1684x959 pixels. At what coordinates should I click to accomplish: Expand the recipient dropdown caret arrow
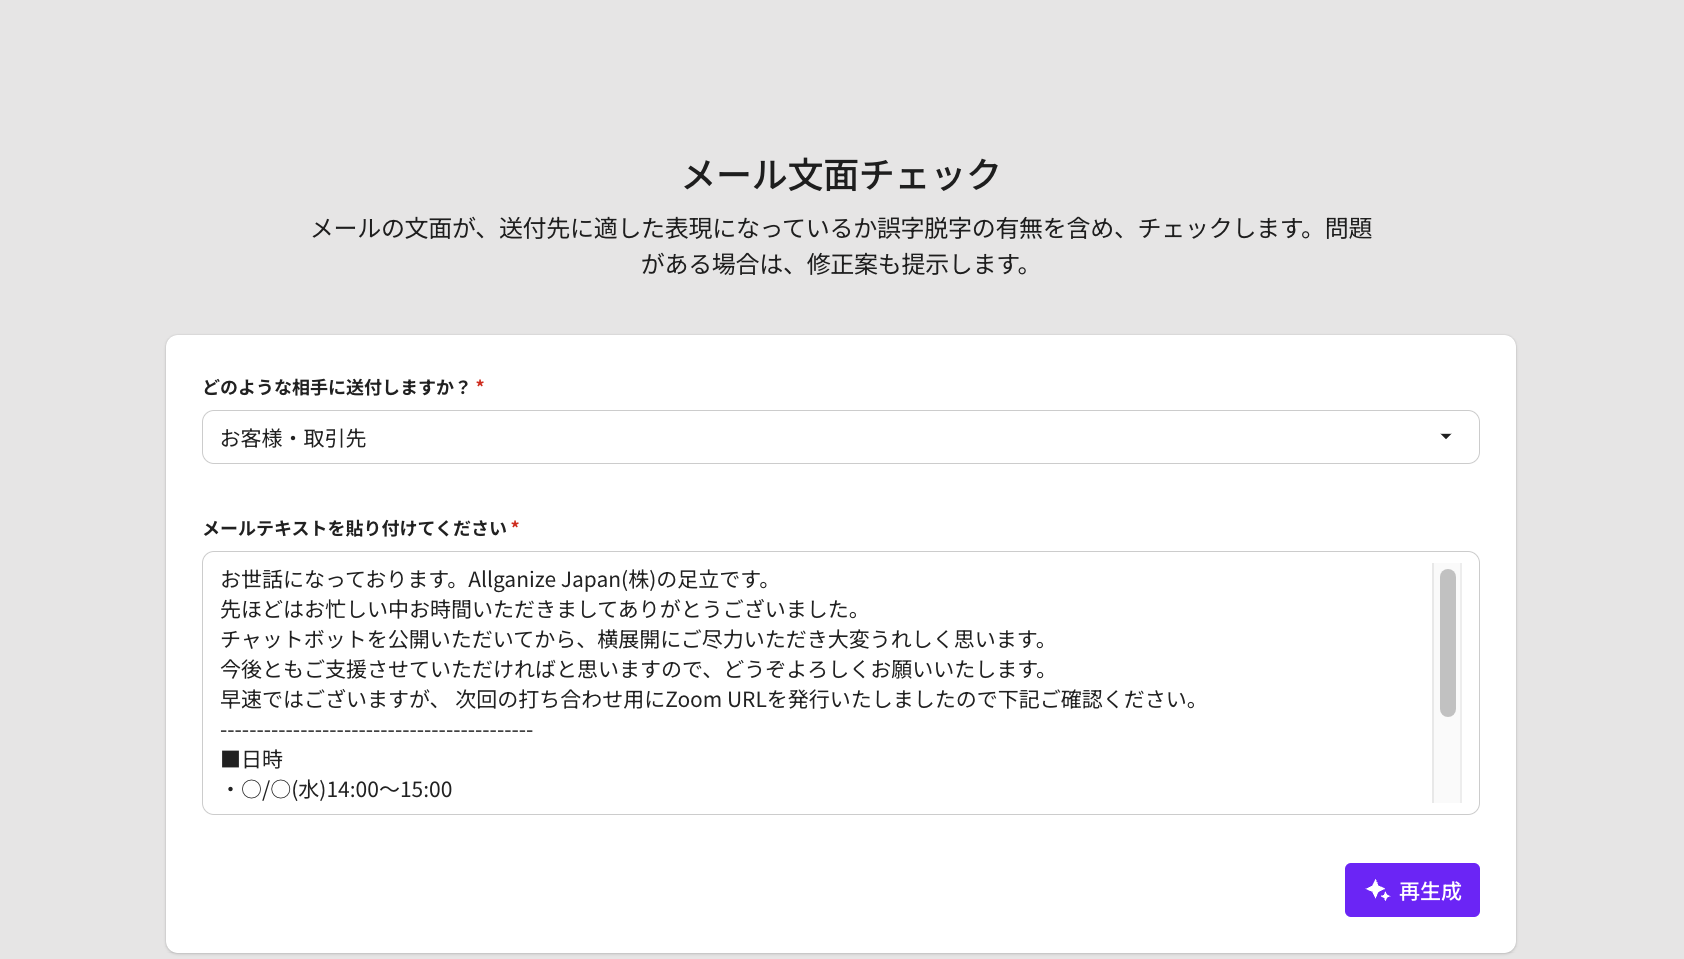point(1445,437)
